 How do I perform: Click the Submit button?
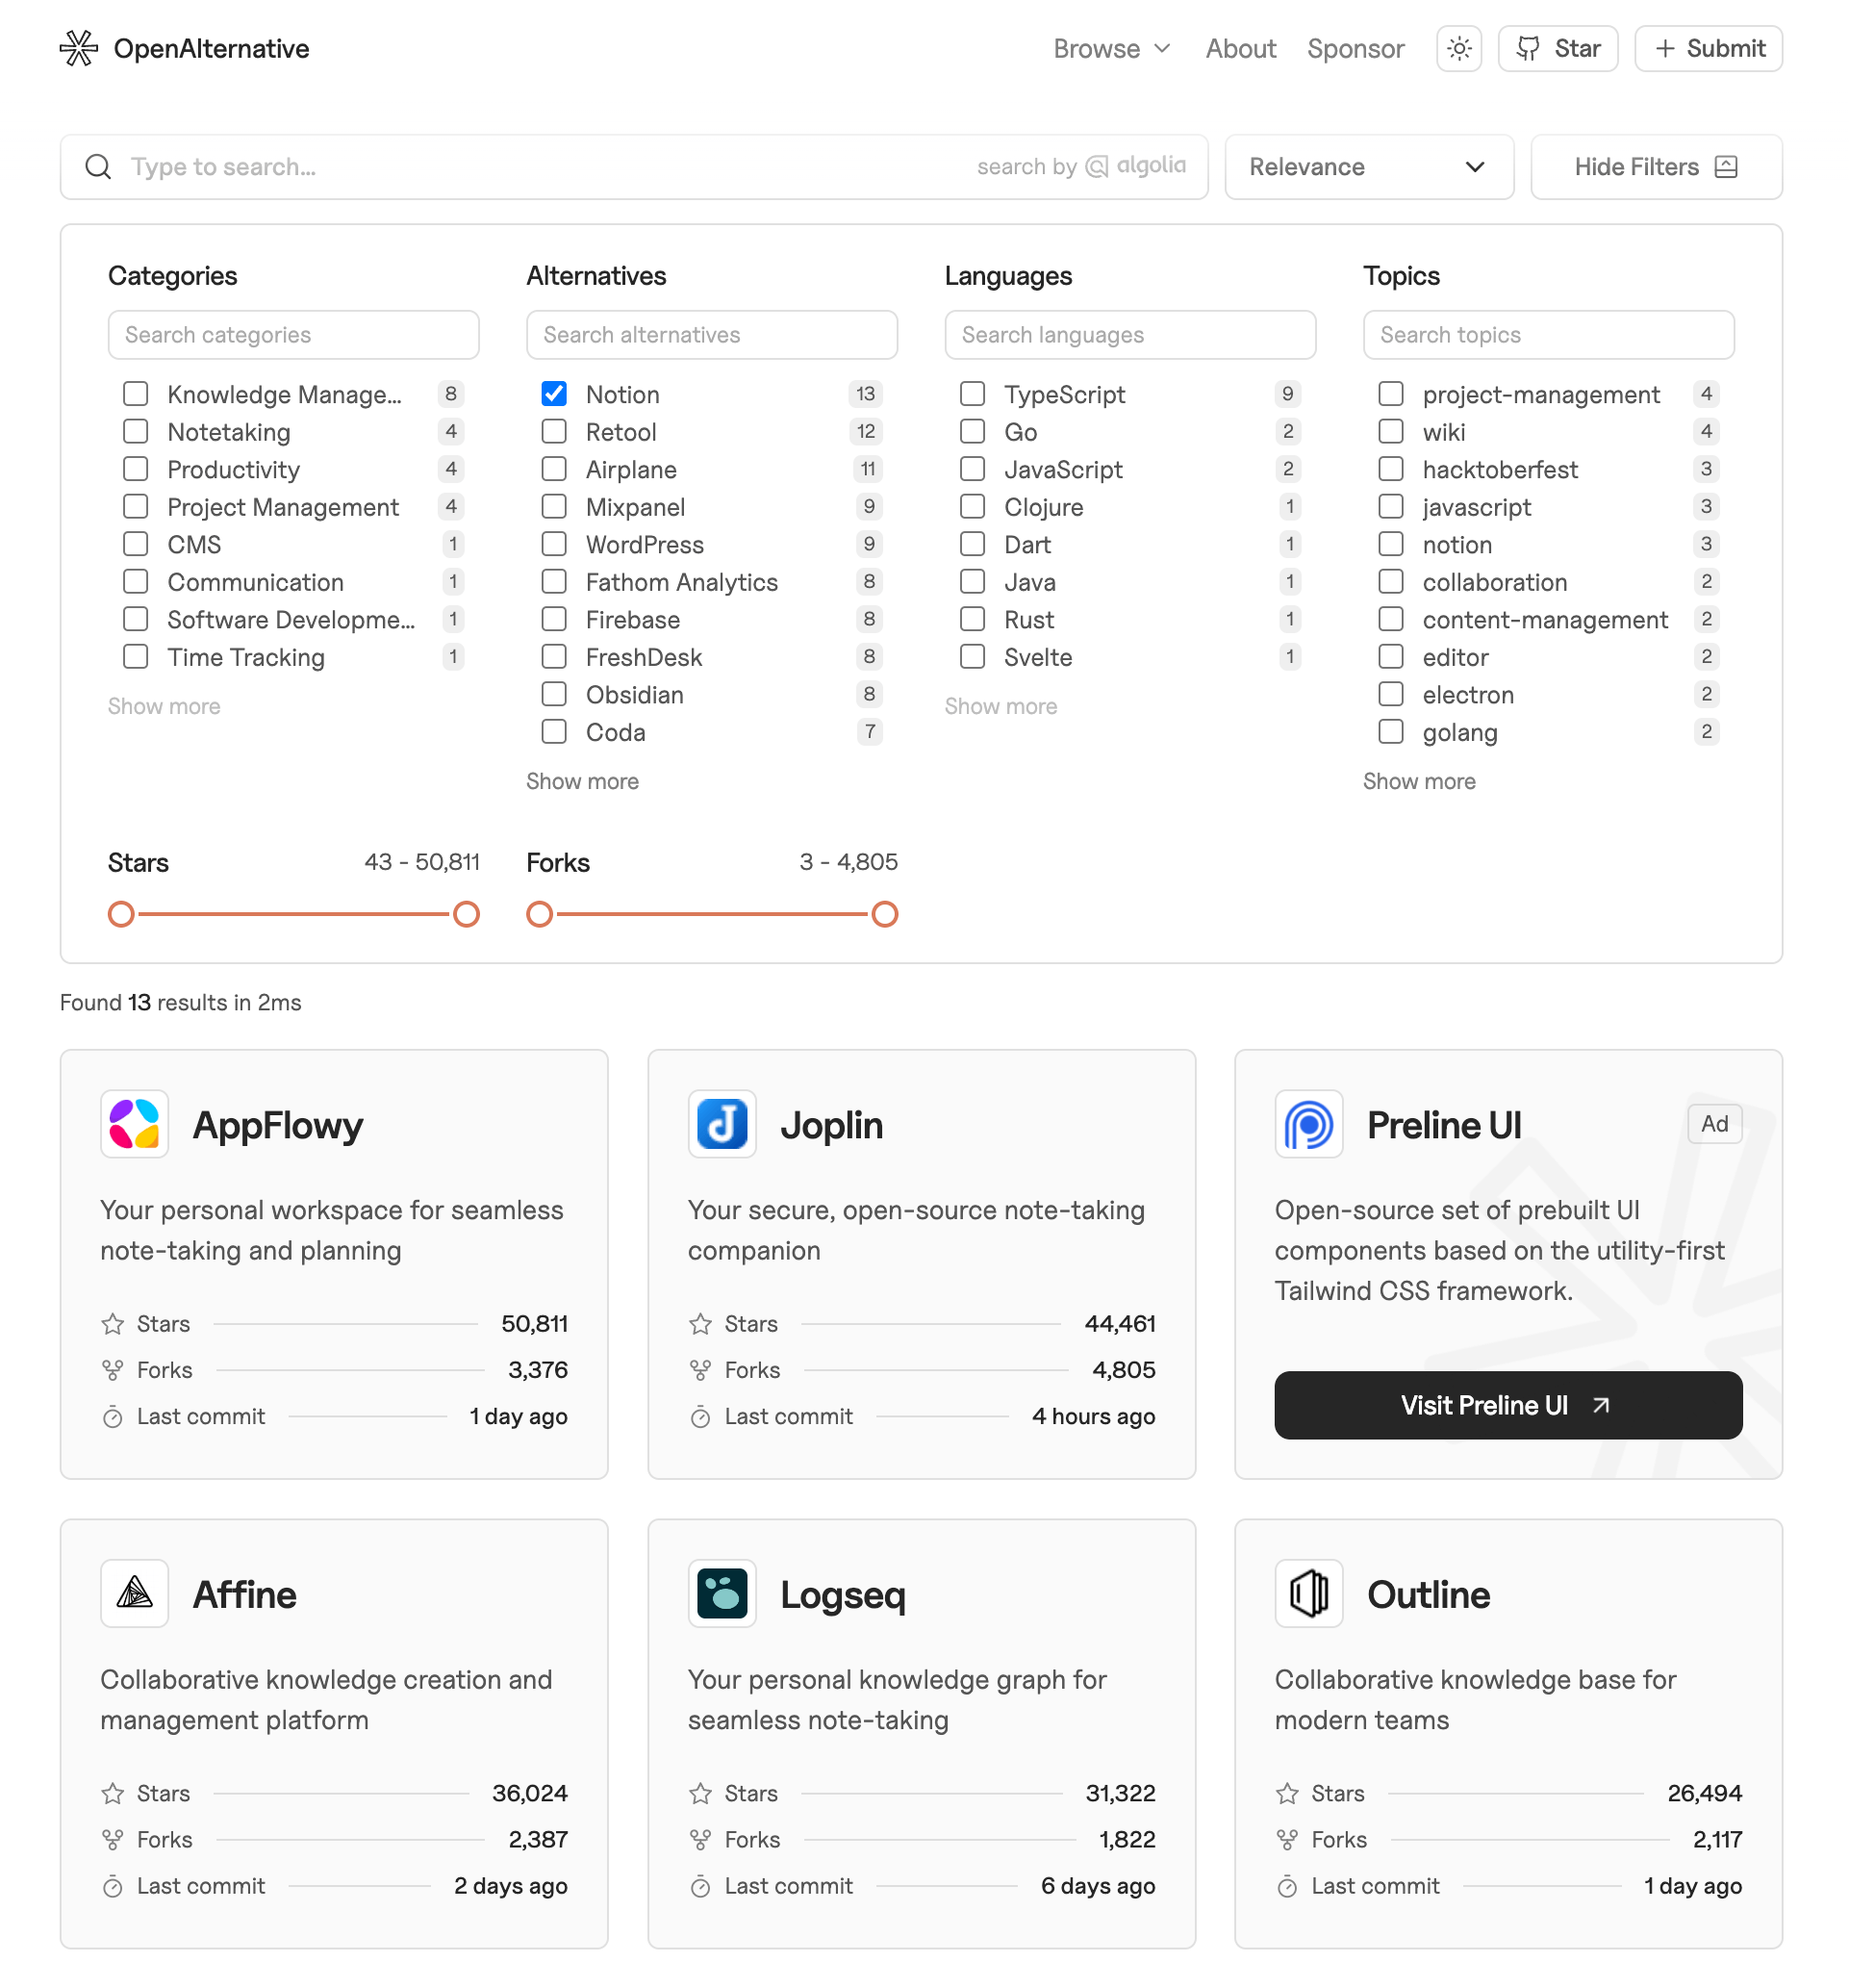coord(1709,47)
